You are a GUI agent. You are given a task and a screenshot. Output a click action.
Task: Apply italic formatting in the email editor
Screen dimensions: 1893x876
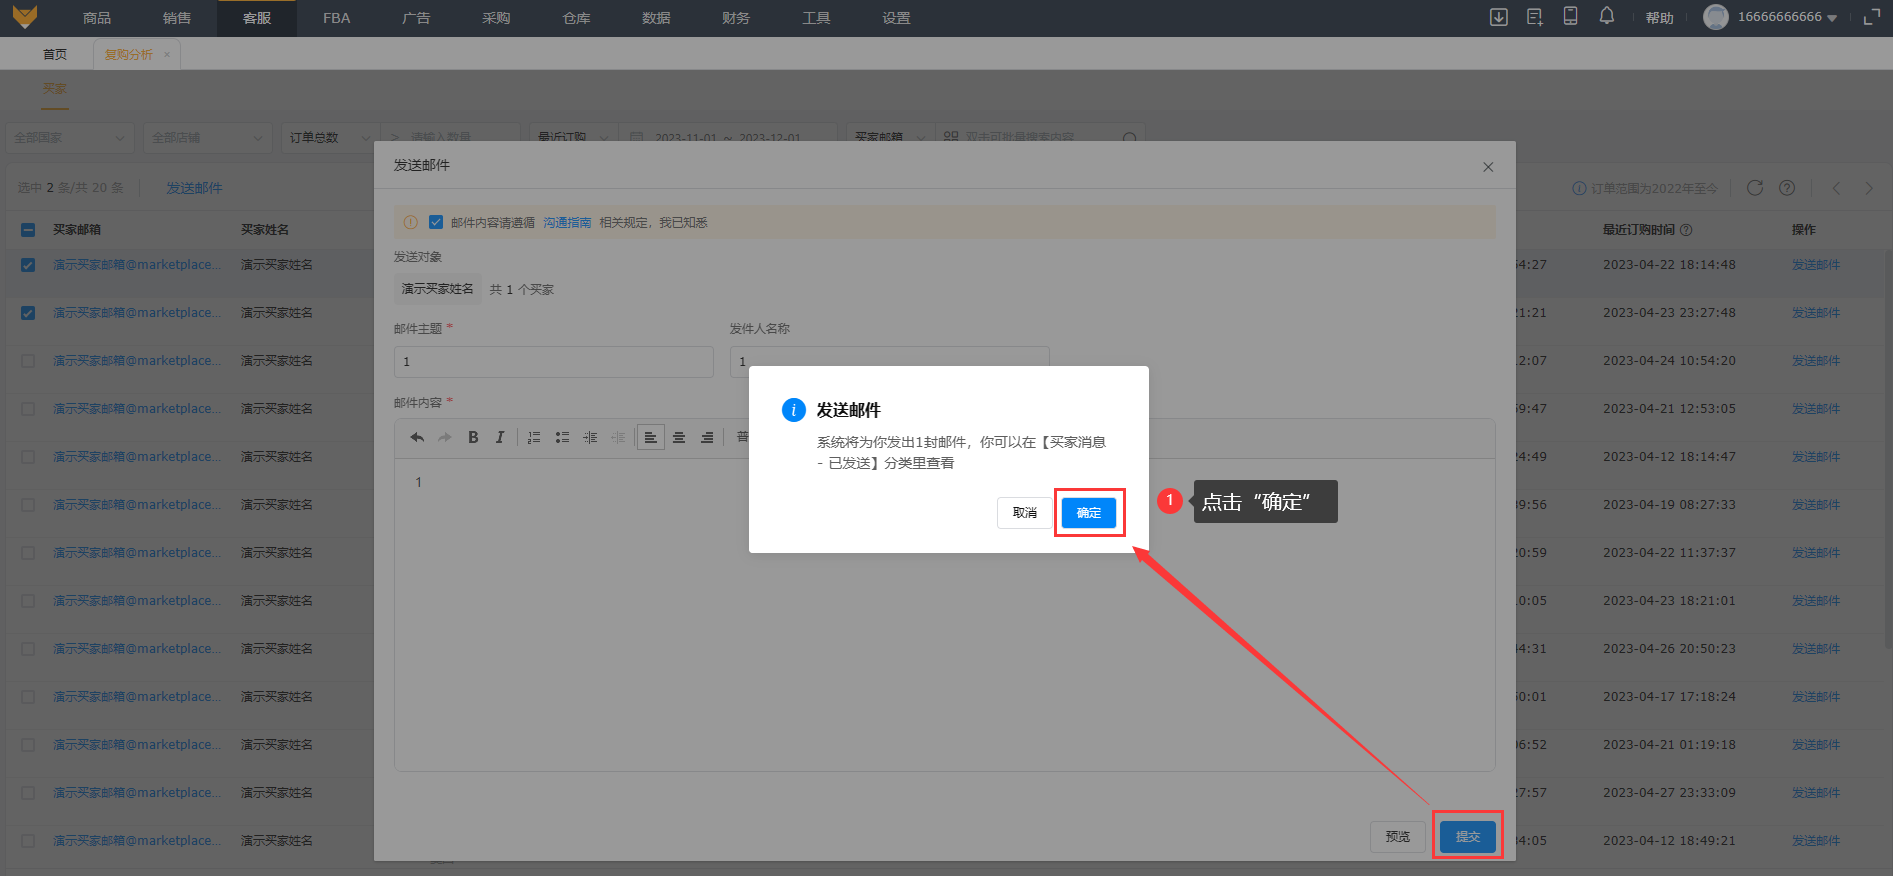point(500,437)
